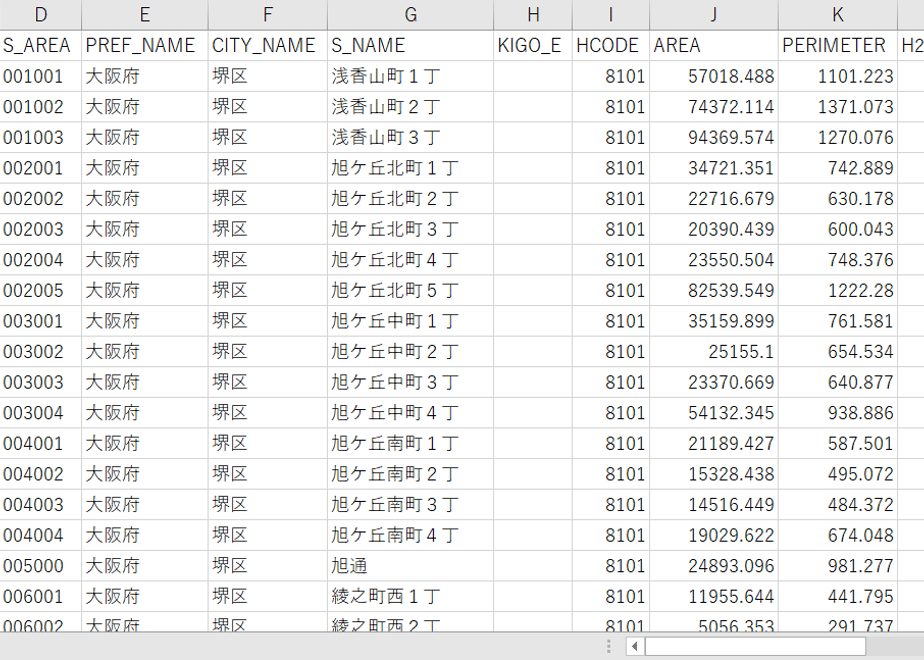Select cell with S_AREA 006001
The image size is (924, 660).
[41, 597]
